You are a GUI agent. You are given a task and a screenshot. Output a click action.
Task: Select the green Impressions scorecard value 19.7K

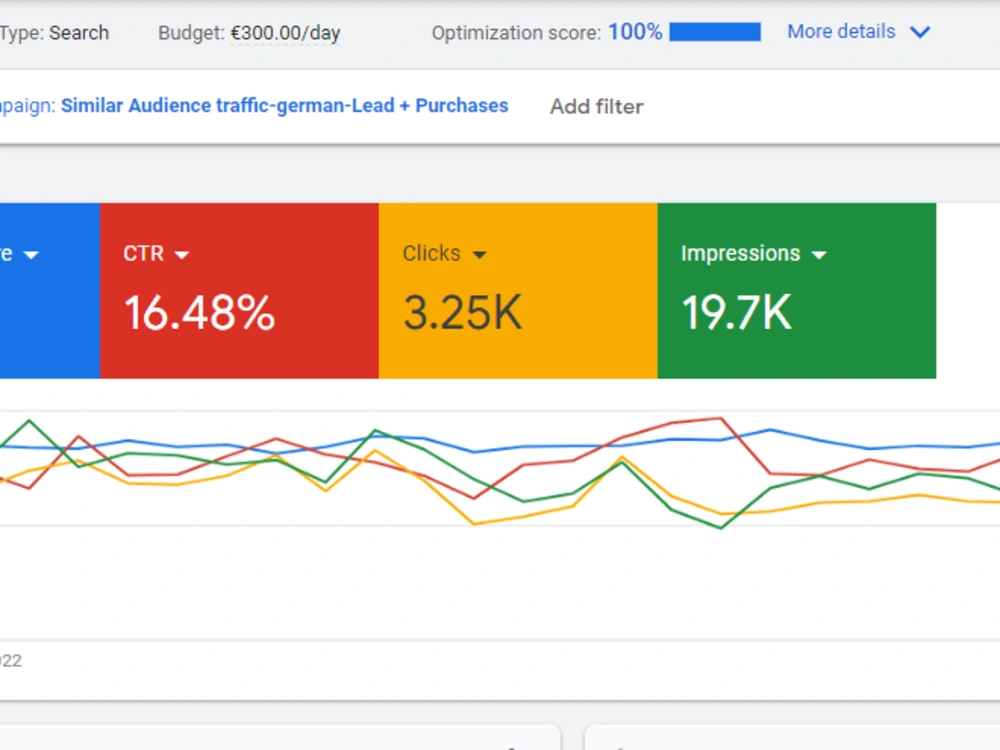737,312
